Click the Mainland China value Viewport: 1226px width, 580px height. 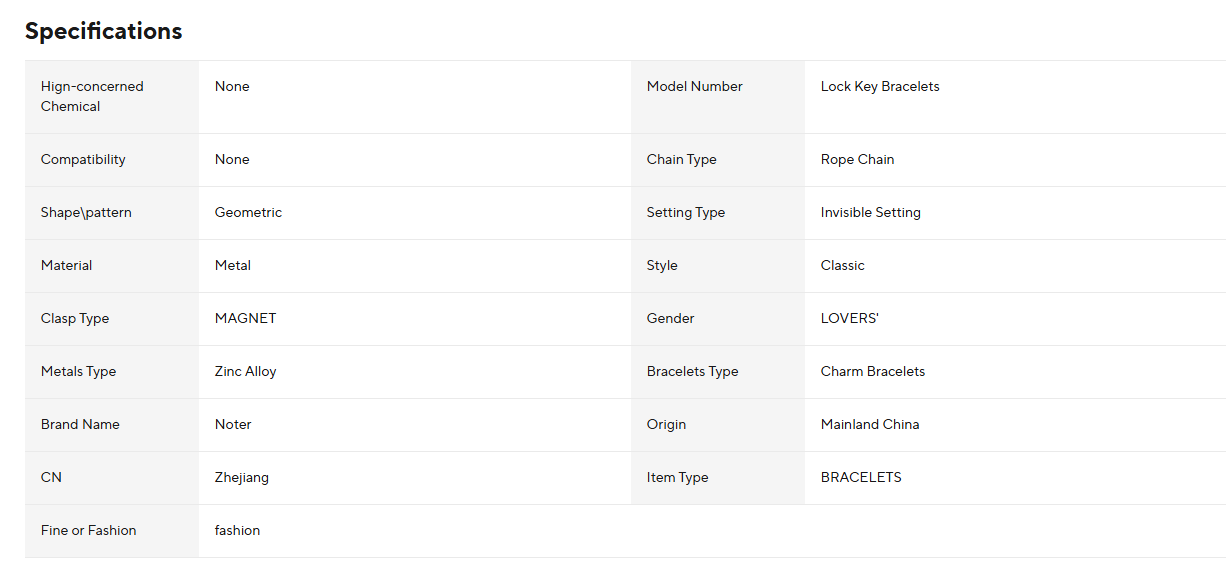pyautogui.click(x=870, y=425)
